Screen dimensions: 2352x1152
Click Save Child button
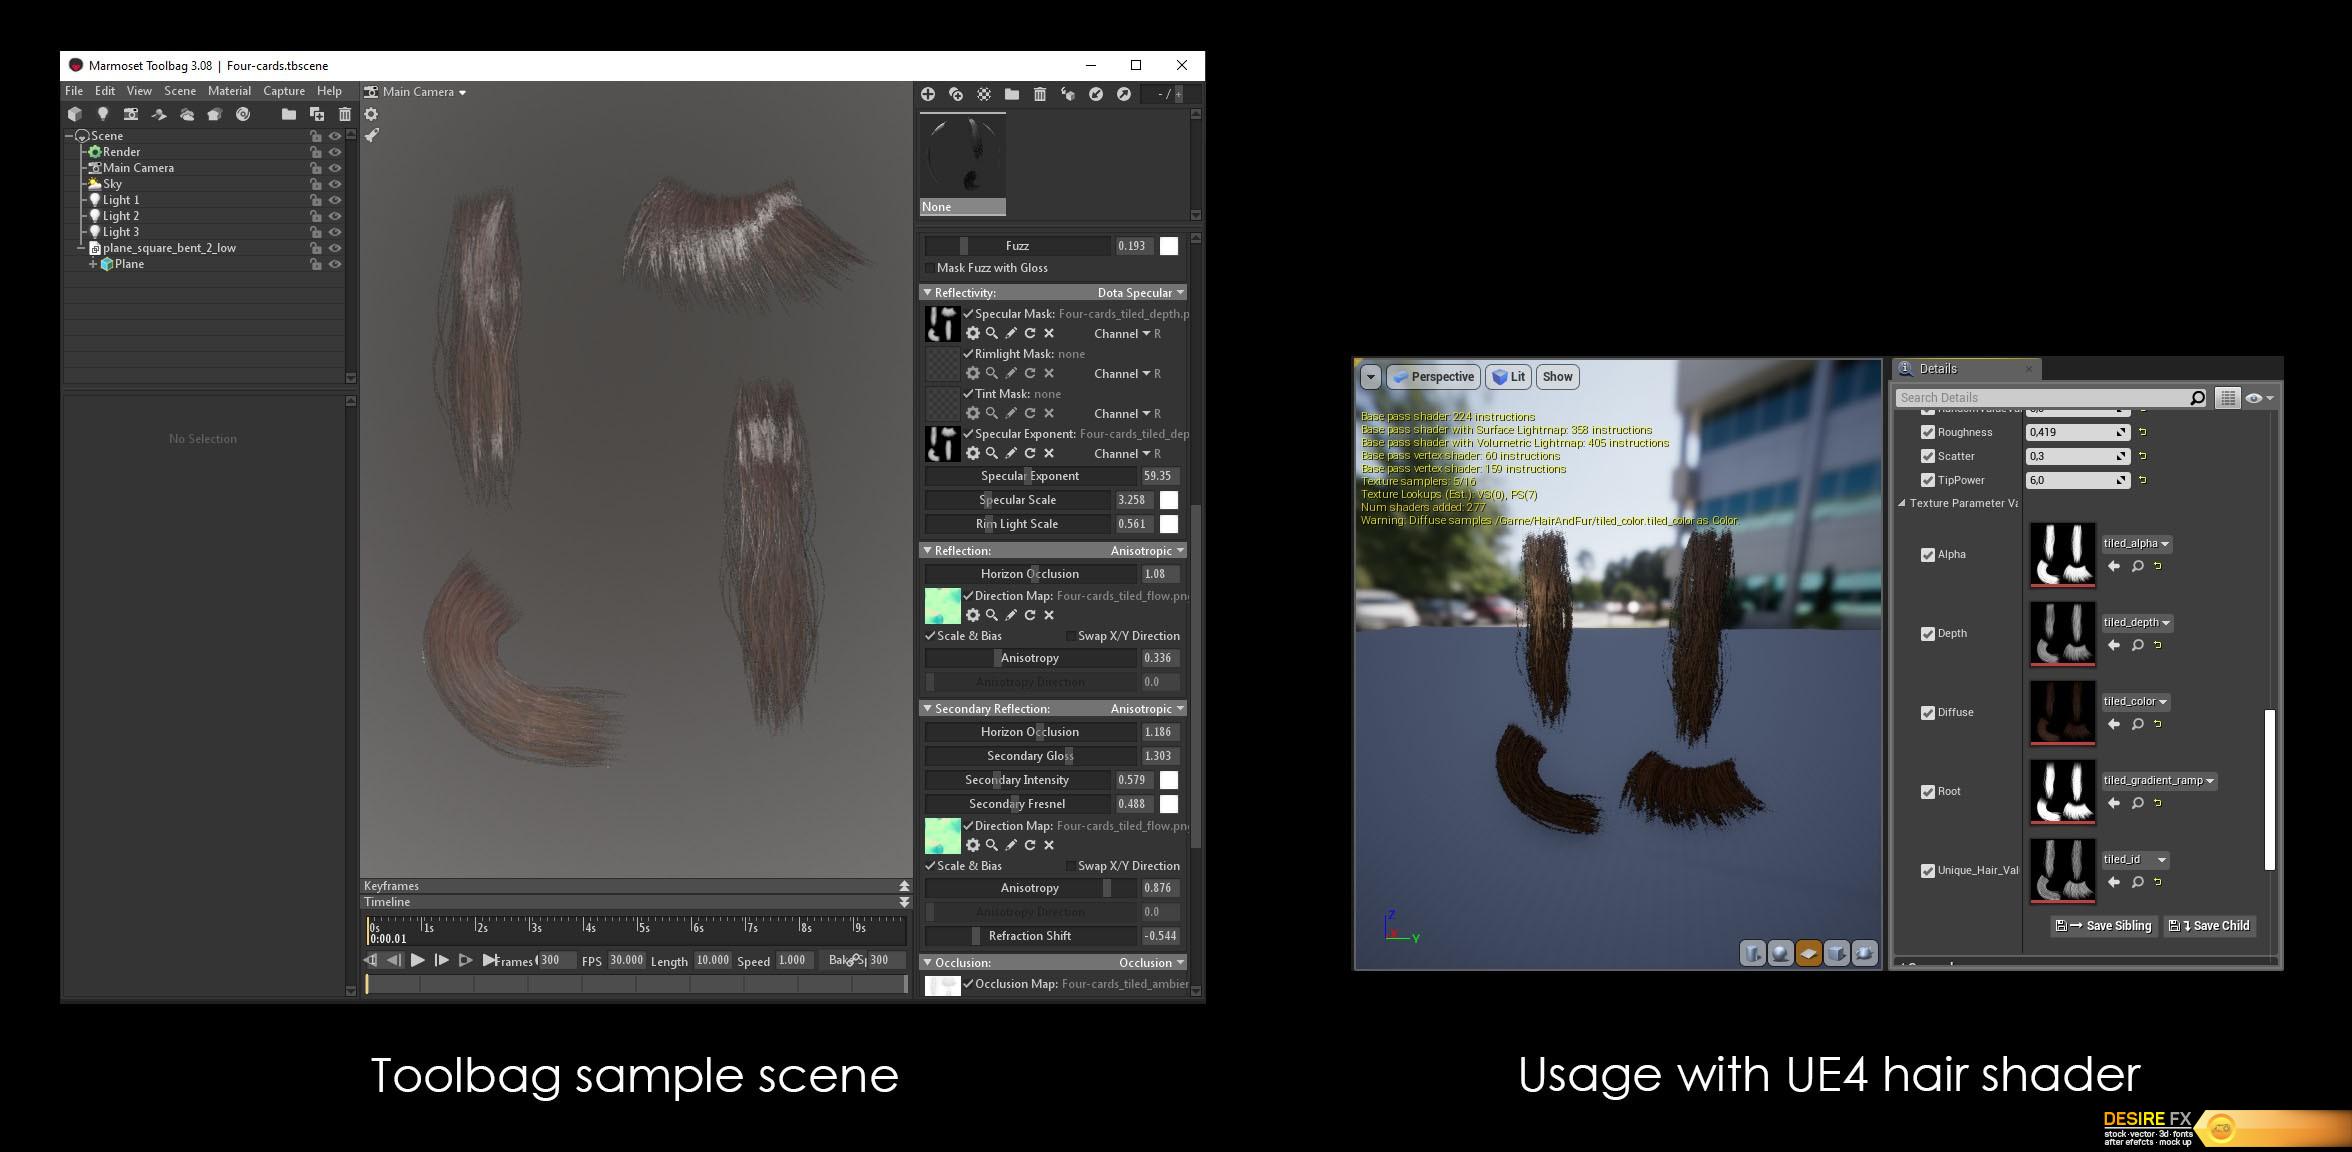point(2208,926)
